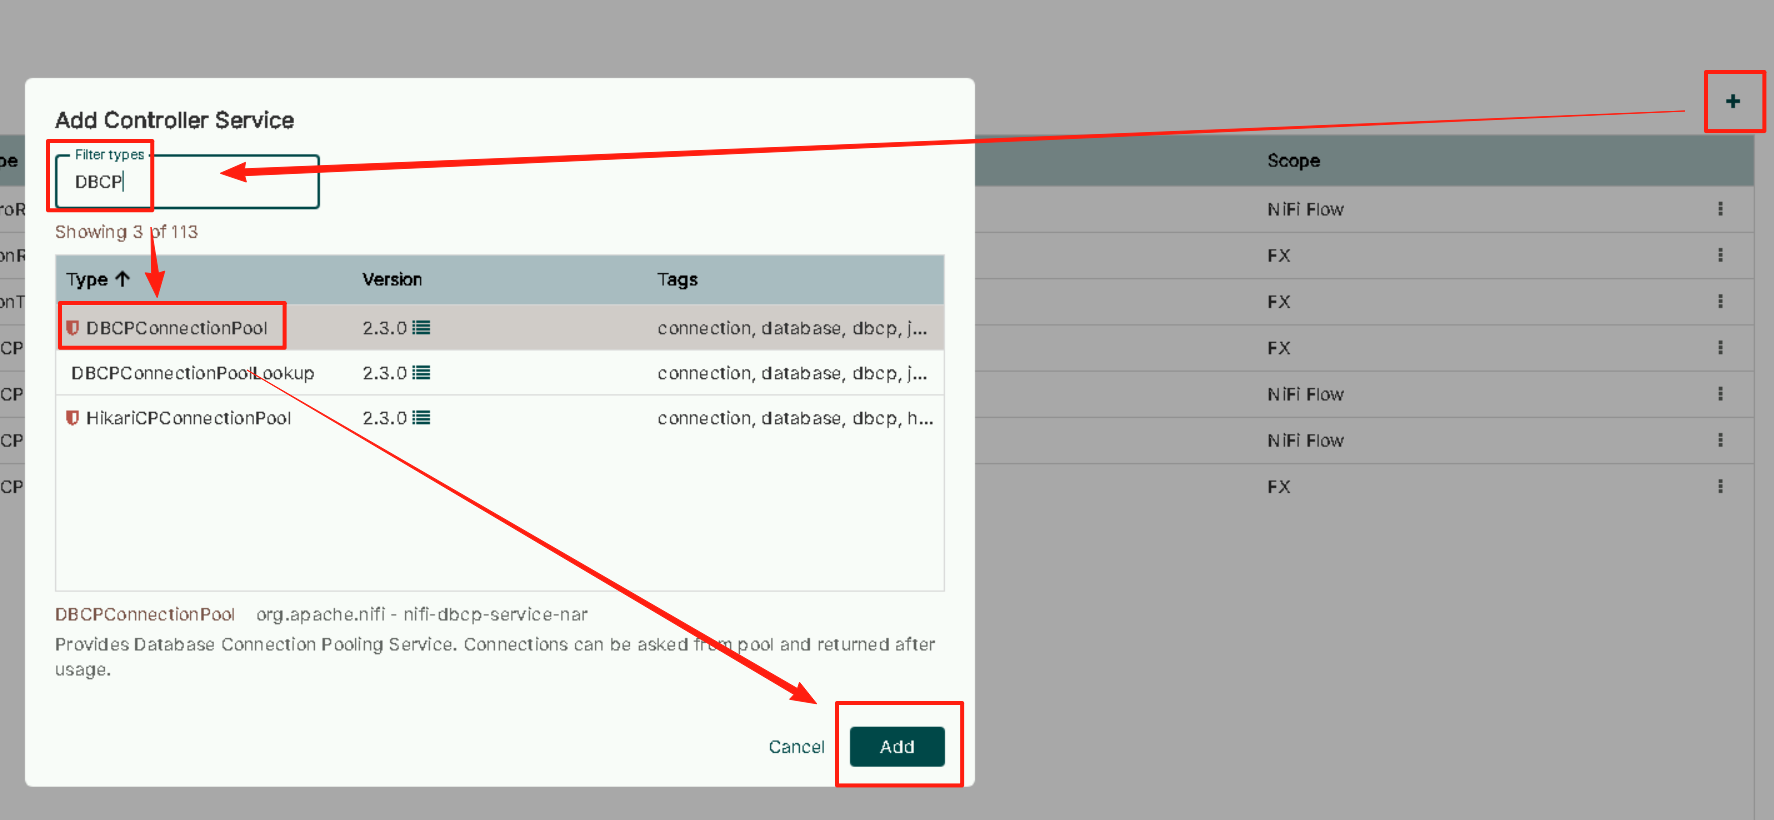This screenshot has width=1774, height=820.
Task: Click the org.apache.nifi - nifi-dbcp-service-nar text
Action: pyautogui.click(x=422, y=614)
